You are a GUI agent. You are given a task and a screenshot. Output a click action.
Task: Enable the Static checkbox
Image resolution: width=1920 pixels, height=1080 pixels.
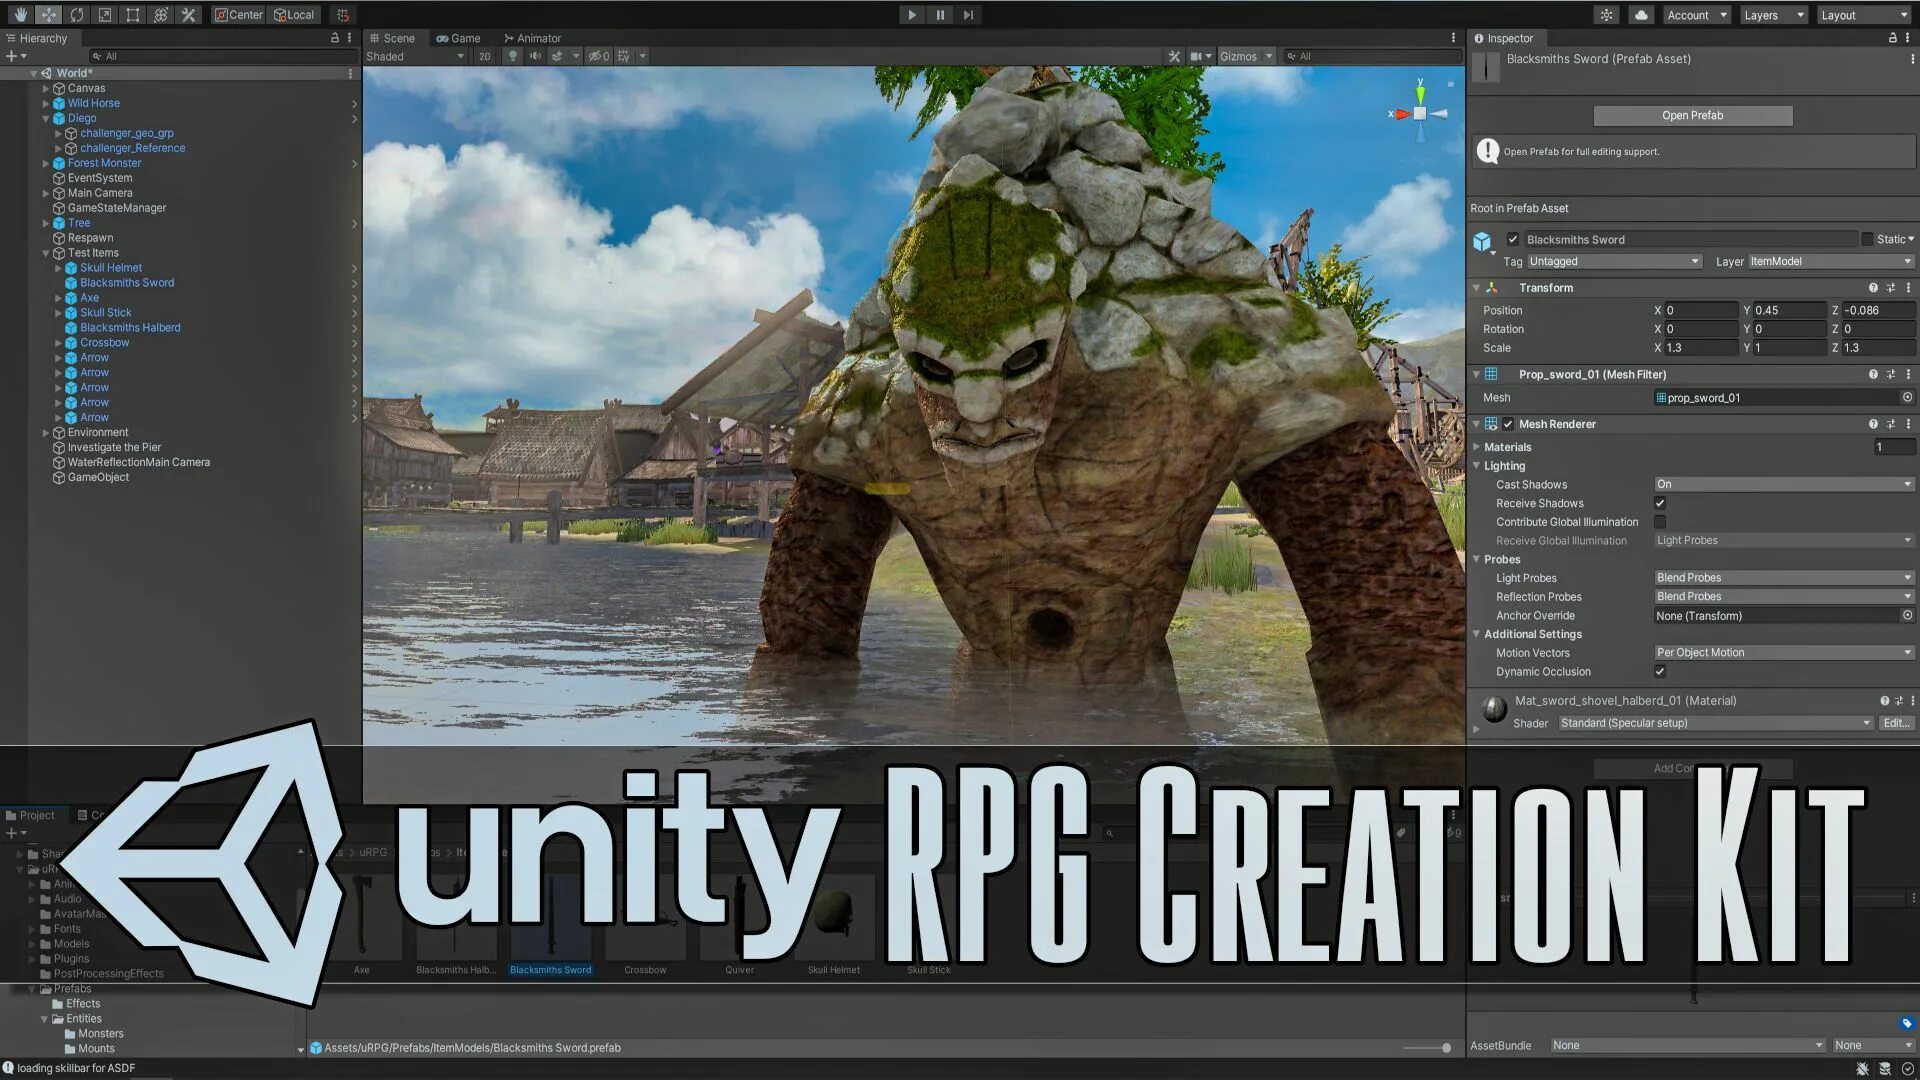tap(1867, 239)
